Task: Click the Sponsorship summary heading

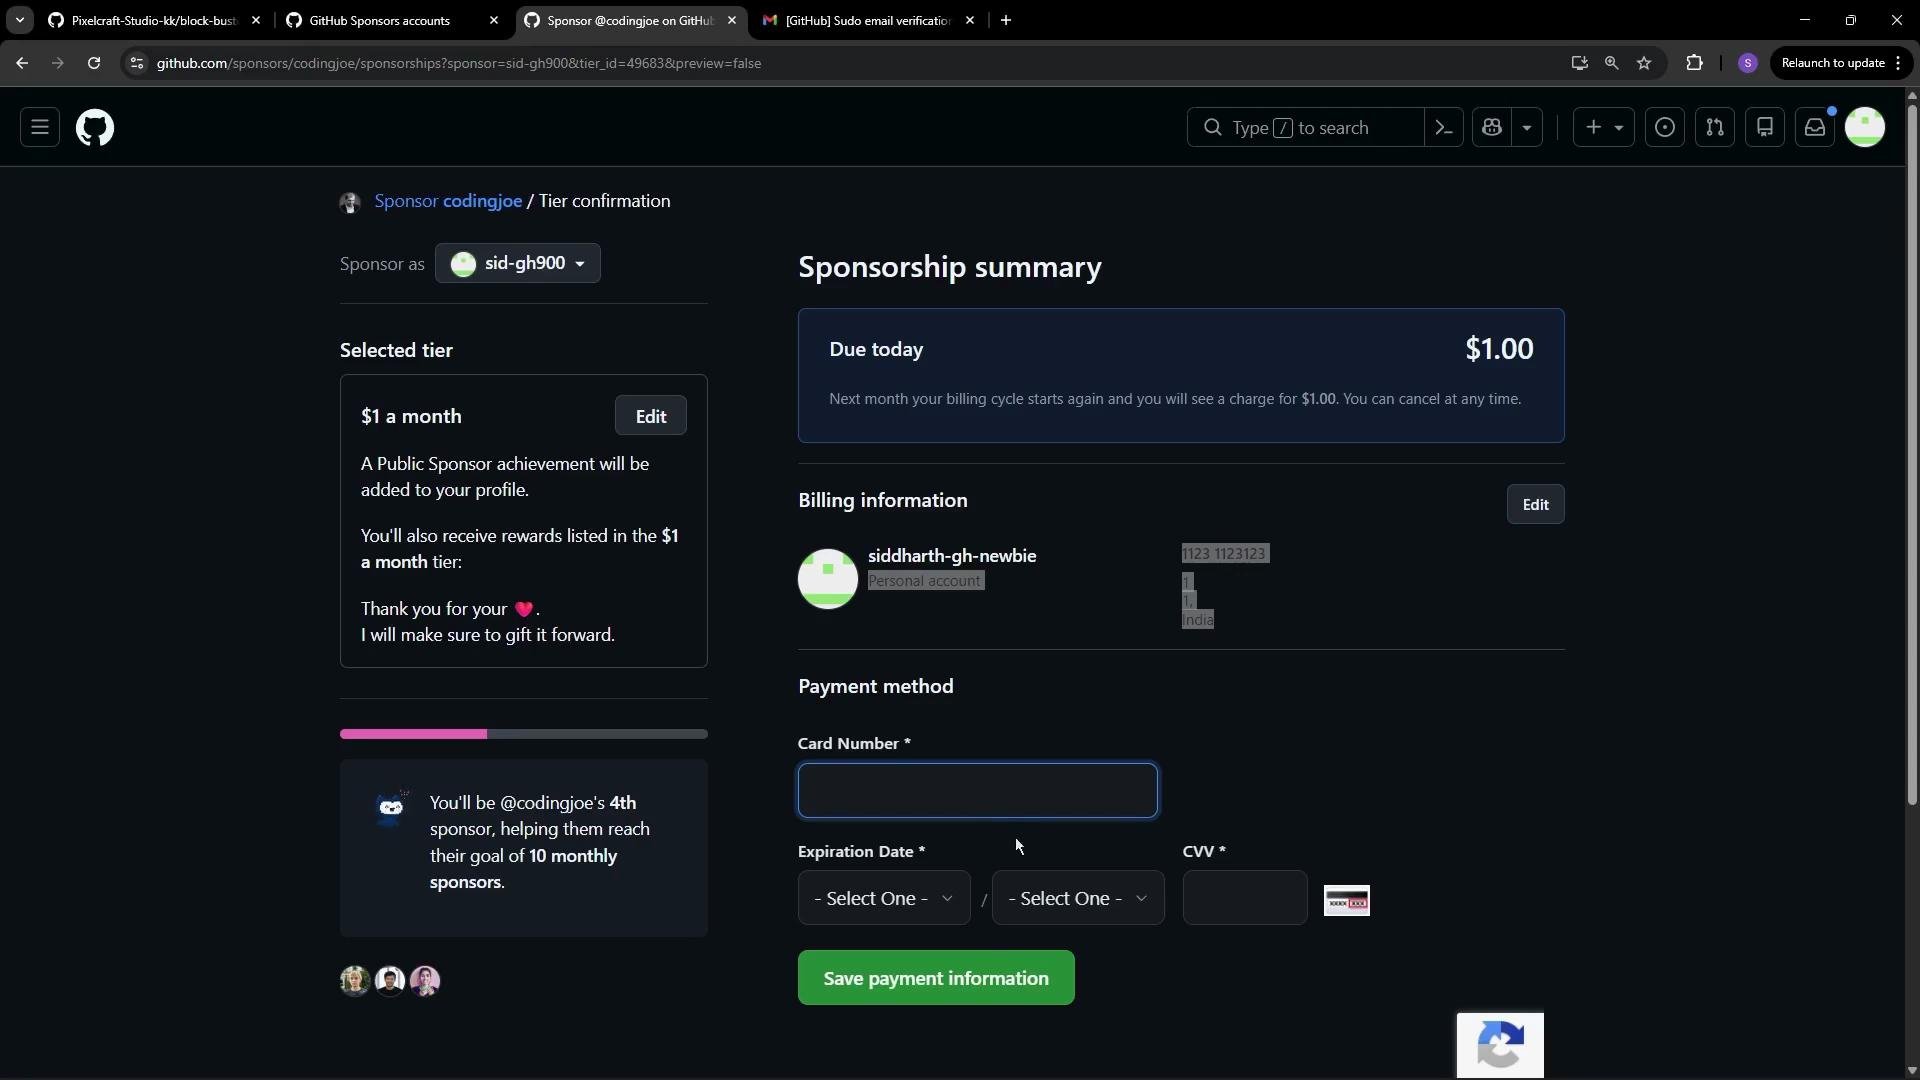Action: tap(950, 267)
